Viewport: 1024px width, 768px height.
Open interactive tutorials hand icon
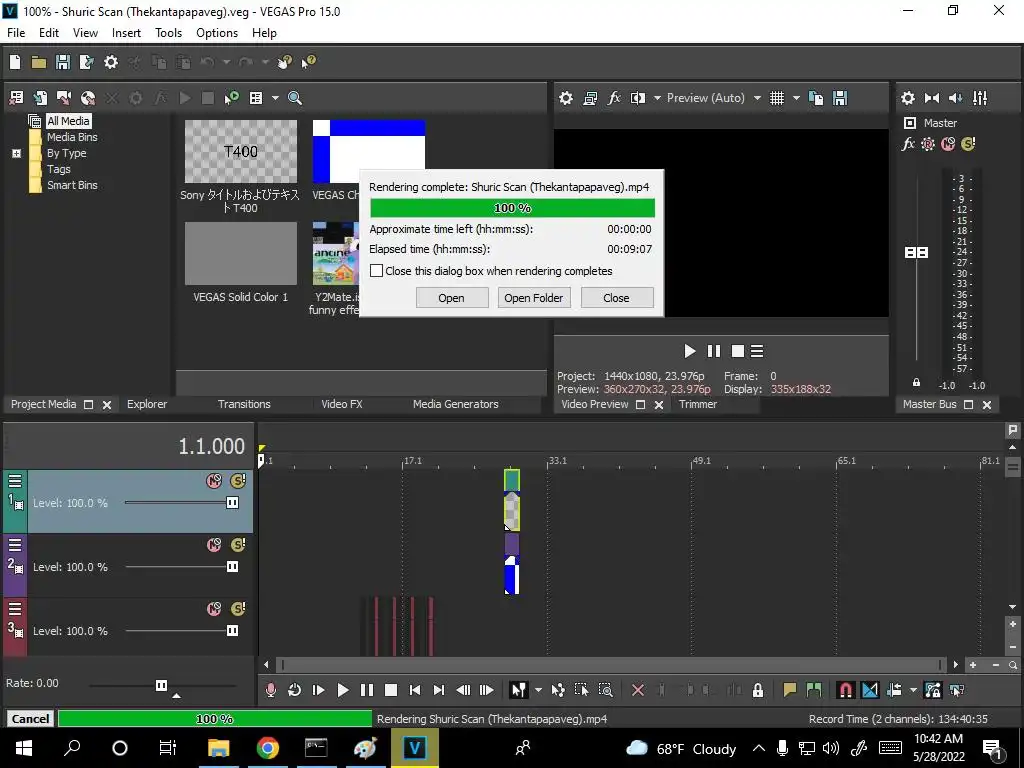coord(284,62)
